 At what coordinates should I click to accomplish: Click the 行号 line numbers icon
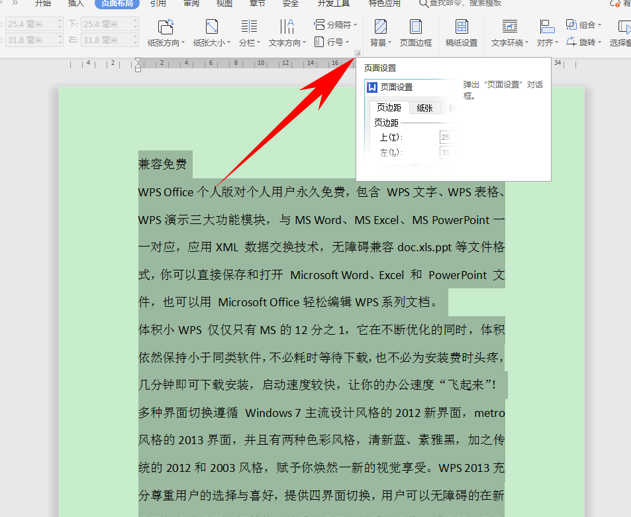coord(319,41)
